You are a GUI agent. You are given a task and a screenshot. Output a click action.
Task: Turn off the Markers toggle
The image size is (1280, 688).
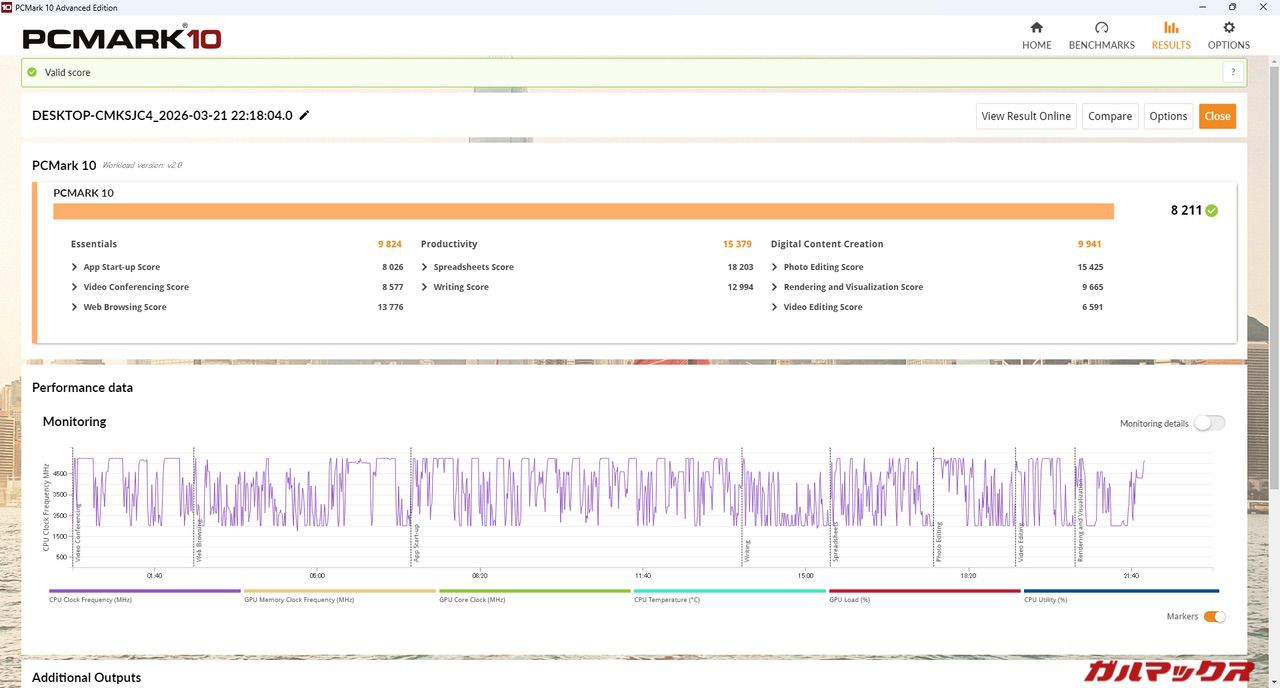click(1213, 616)
